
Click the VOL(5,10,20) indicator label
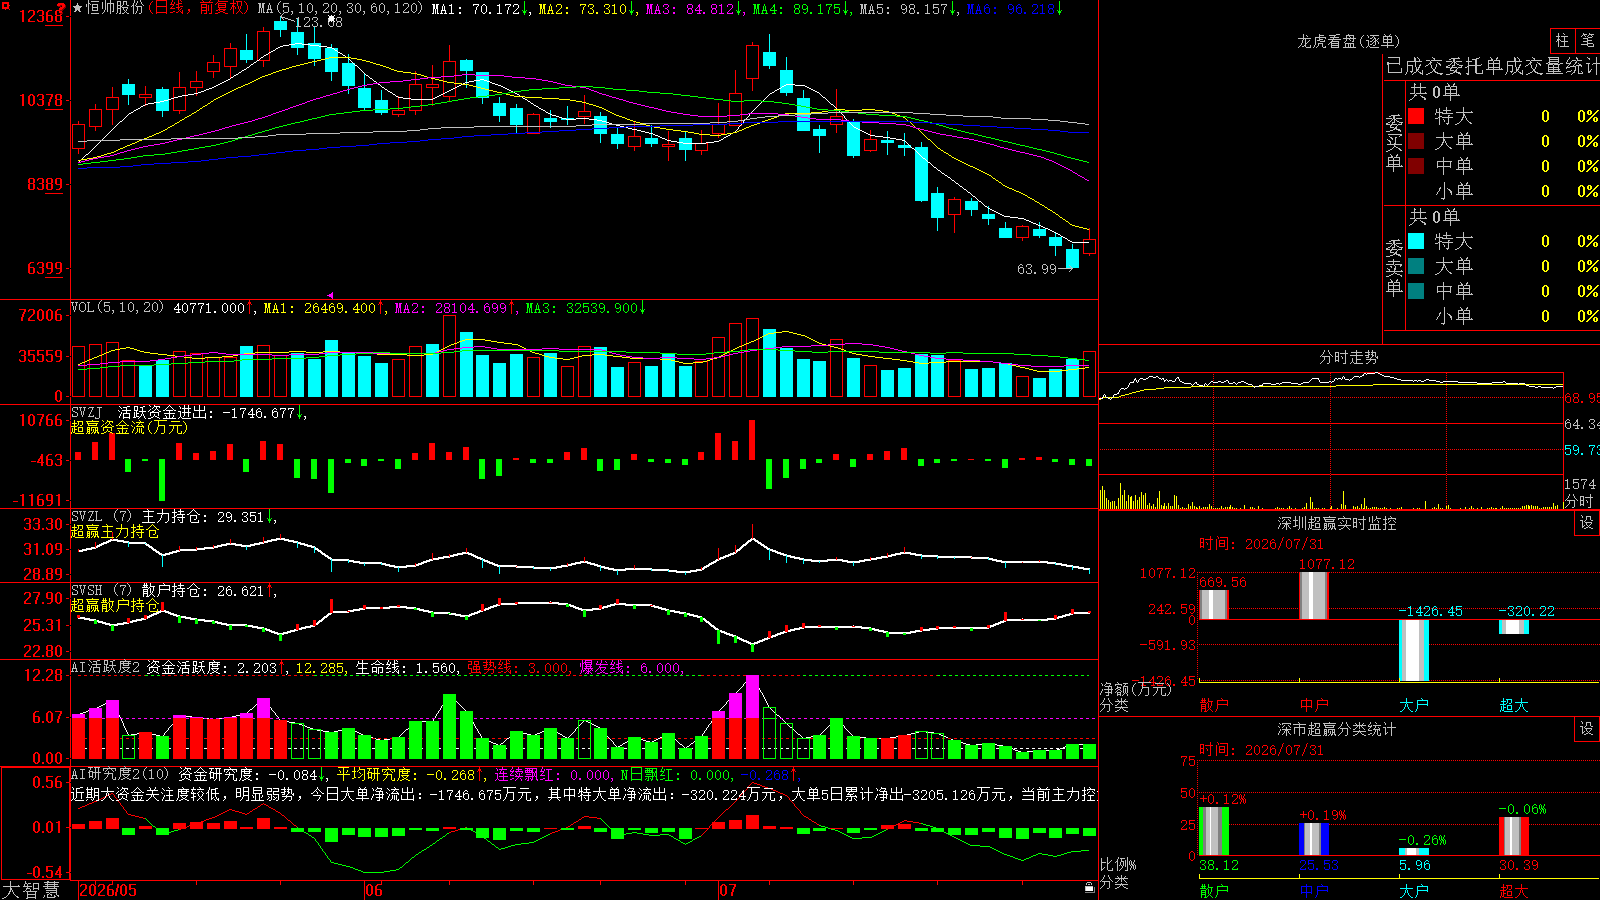(118, 308)
